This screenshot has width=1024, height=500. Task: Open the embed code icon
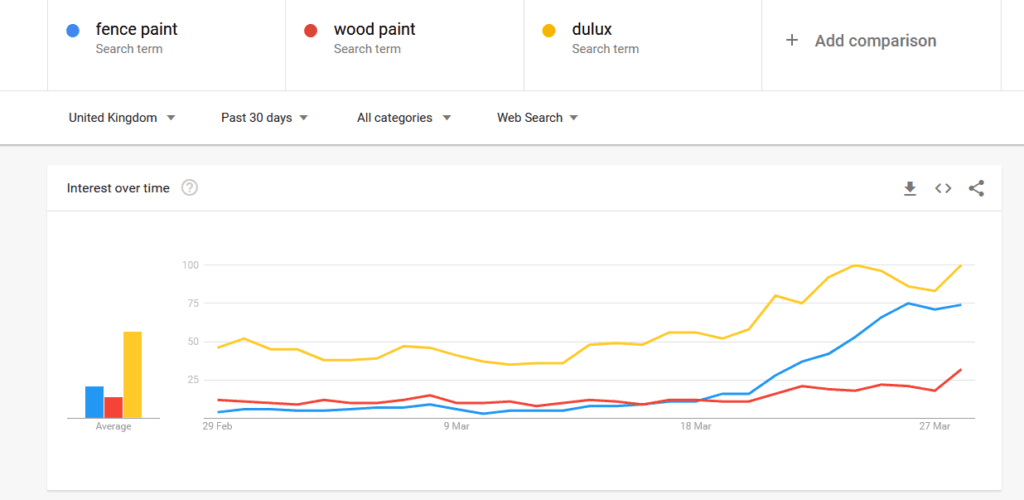[x=943, y=188]
